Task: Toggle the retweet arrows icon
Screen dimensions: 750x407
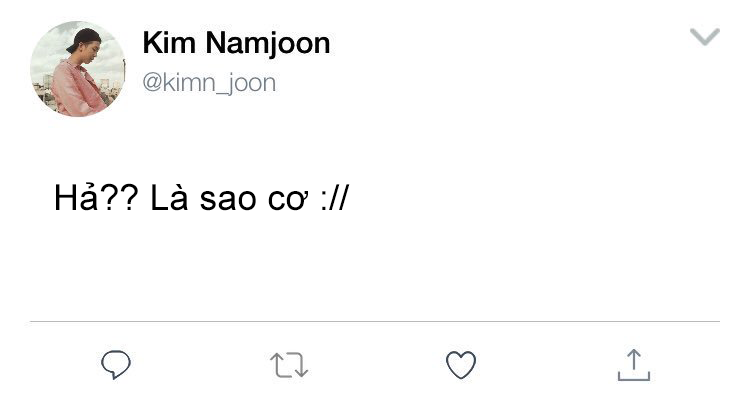Action: [x=289, y=365]
